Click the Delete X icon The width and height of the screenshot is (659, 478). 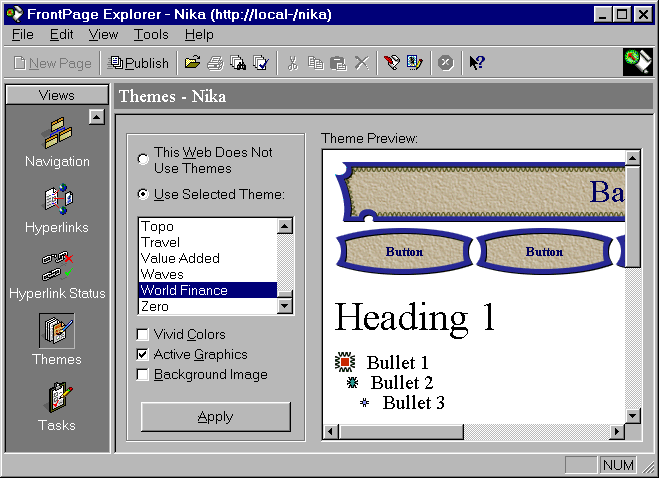coord(361,63)
